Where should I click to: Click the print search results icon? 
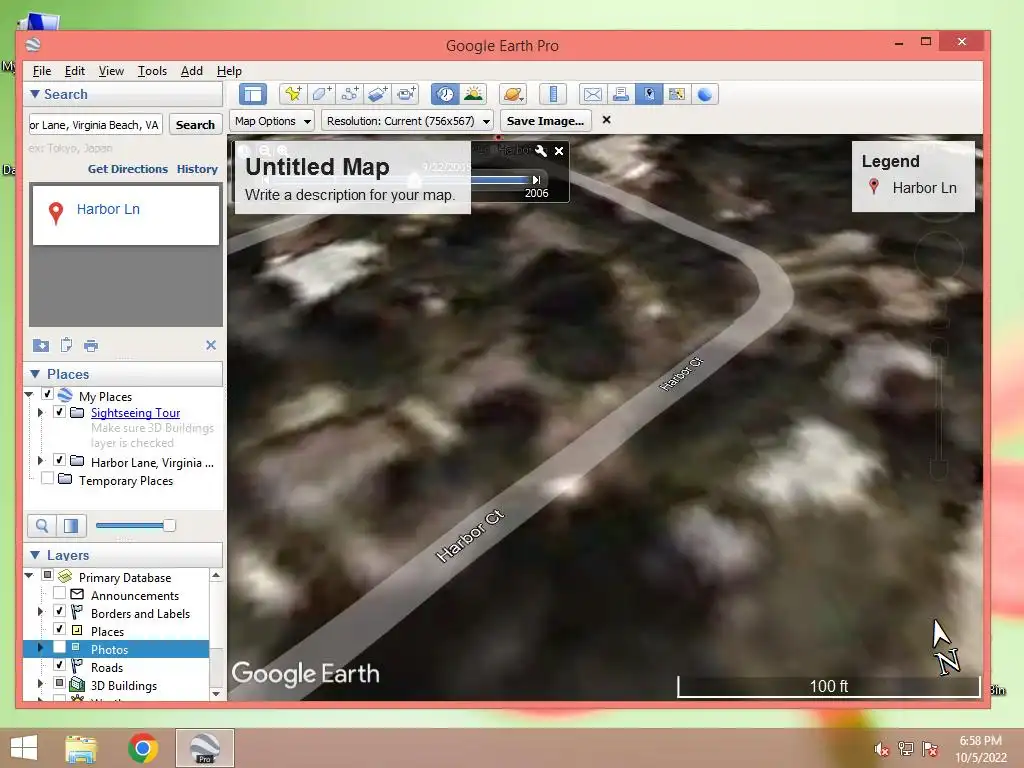[91, 345]
